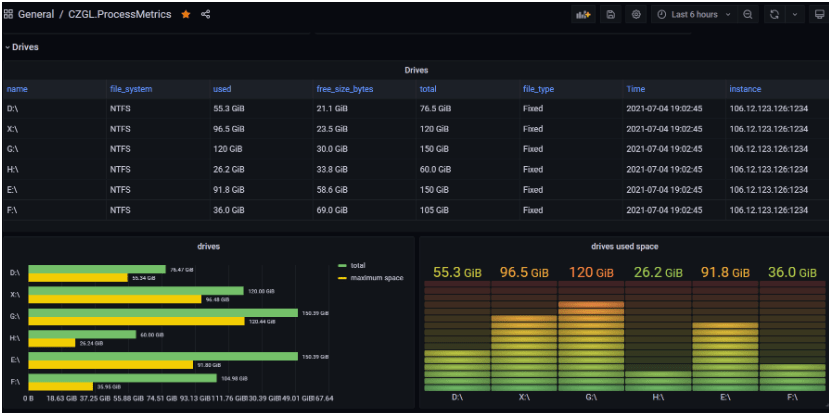Viewport: 829px width, 413px height.
Task: Save the dashboard with disk icon
Action: tap(611, 15)
